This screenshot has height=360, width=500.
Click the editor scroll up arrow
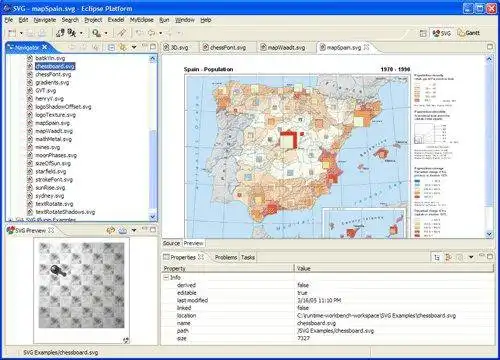[x=489, y=59]
